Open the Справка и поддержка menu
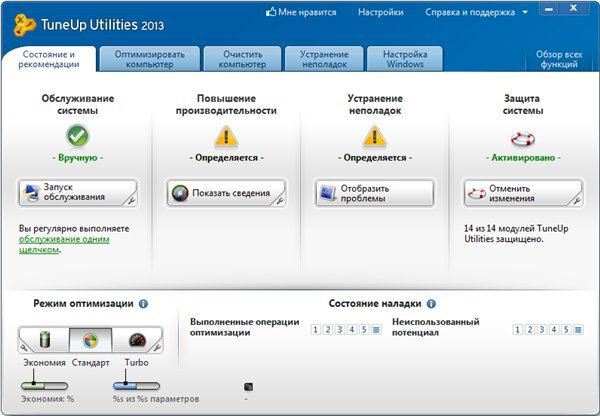Image resolution: width=600 pixels, height=416 pixels. coord(470,12)
